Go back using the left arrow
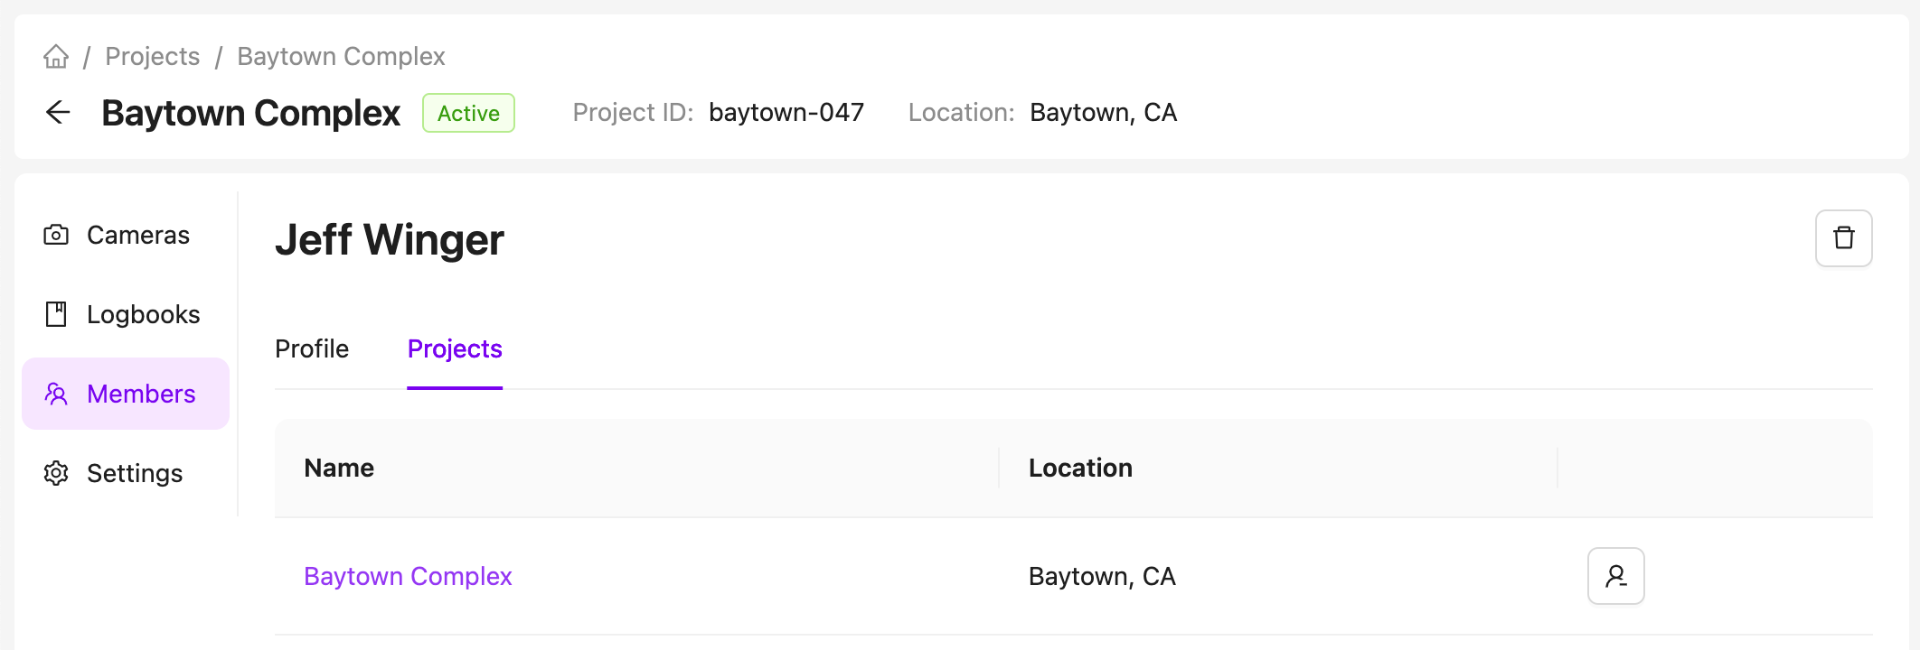 tap(58, 113)
